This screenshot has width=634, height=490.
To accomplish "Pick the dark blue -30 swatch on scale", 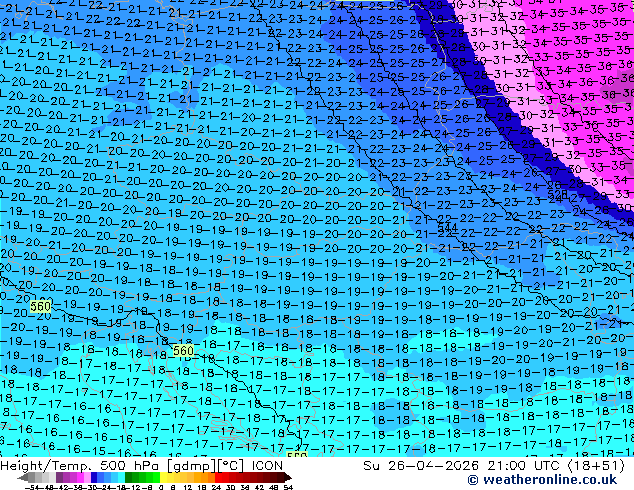I will tap(94, 478).
